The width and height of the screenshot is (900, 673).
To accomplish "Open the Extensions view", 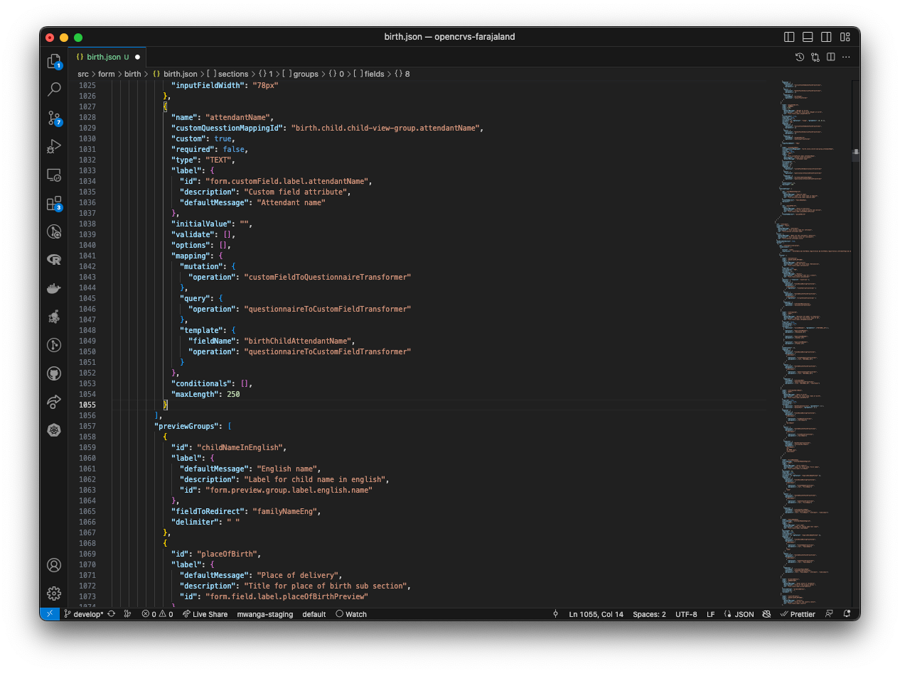I will coord(54,203).
